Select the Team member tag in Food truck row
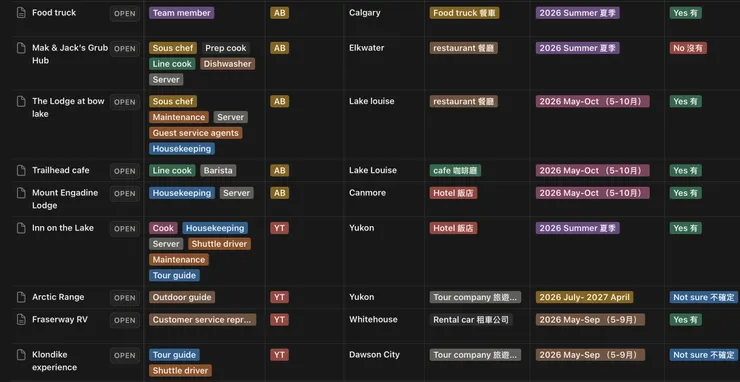 tap(182, 13)
